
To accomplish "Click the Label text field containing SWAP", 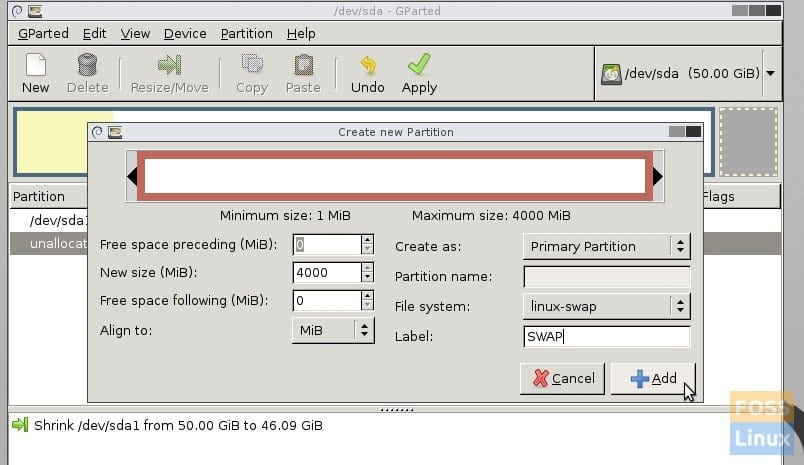I will (x=606, y=337).
